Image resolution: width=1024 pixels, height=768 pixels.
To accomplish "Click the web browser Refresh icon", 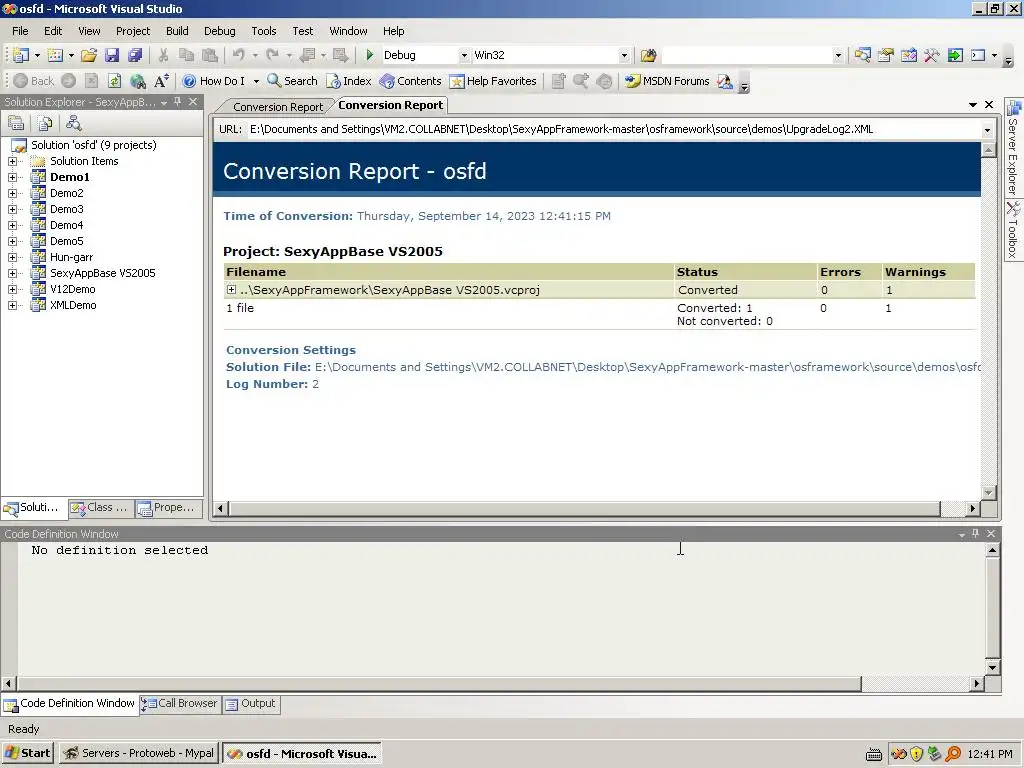I will tap(114, 81).
